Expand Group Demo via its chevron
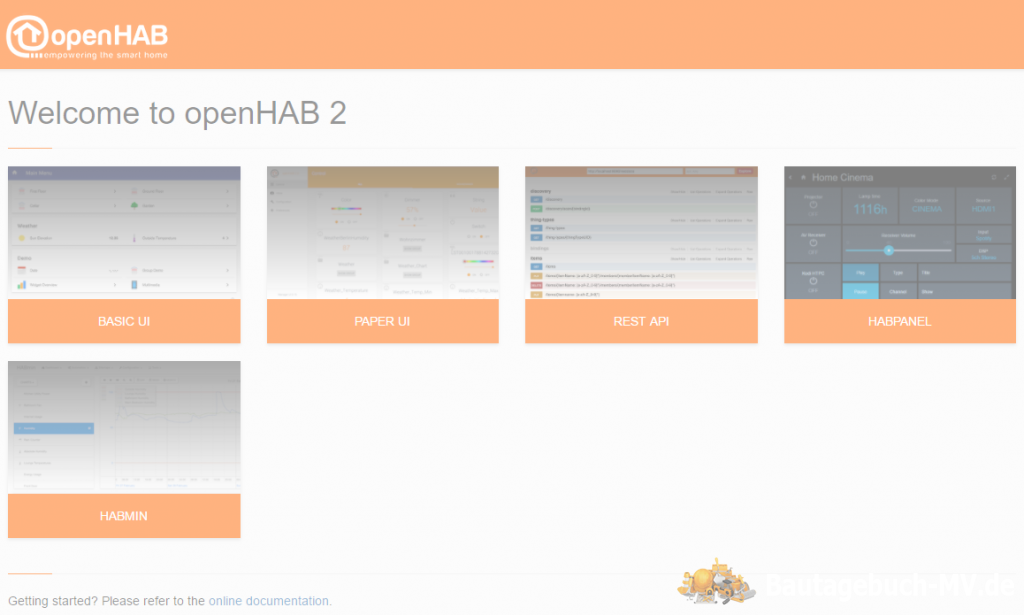Screen dimensions: 1024x615 point(227,271)
